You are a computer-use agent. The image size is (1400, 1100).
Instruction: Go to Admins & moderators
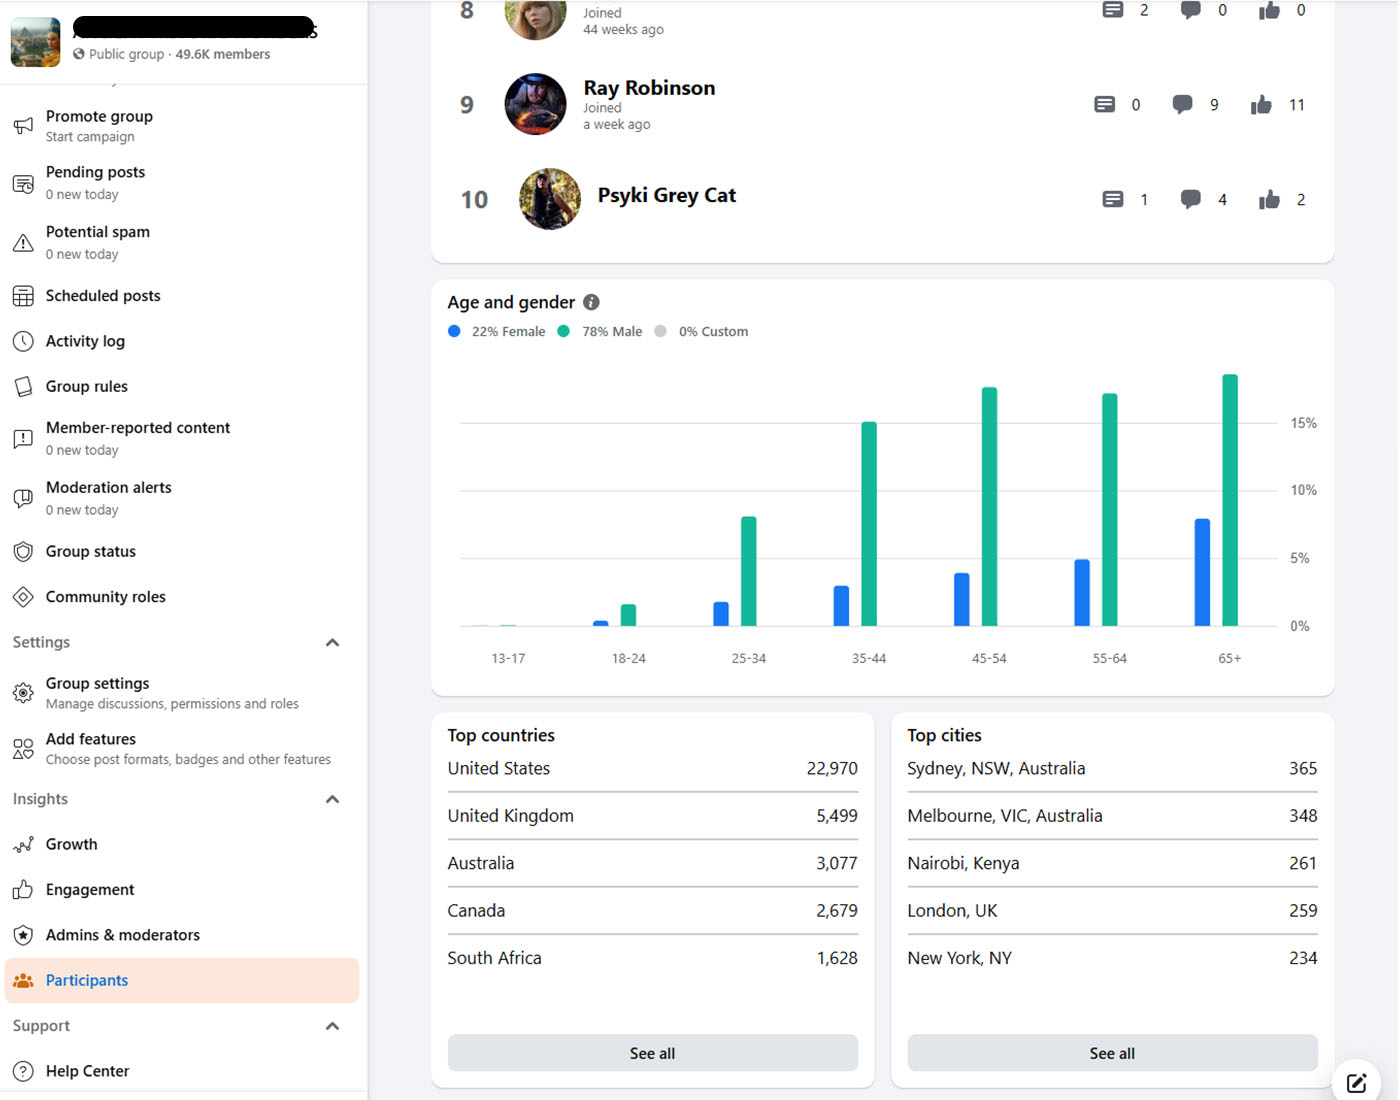[x=123, y=935]
